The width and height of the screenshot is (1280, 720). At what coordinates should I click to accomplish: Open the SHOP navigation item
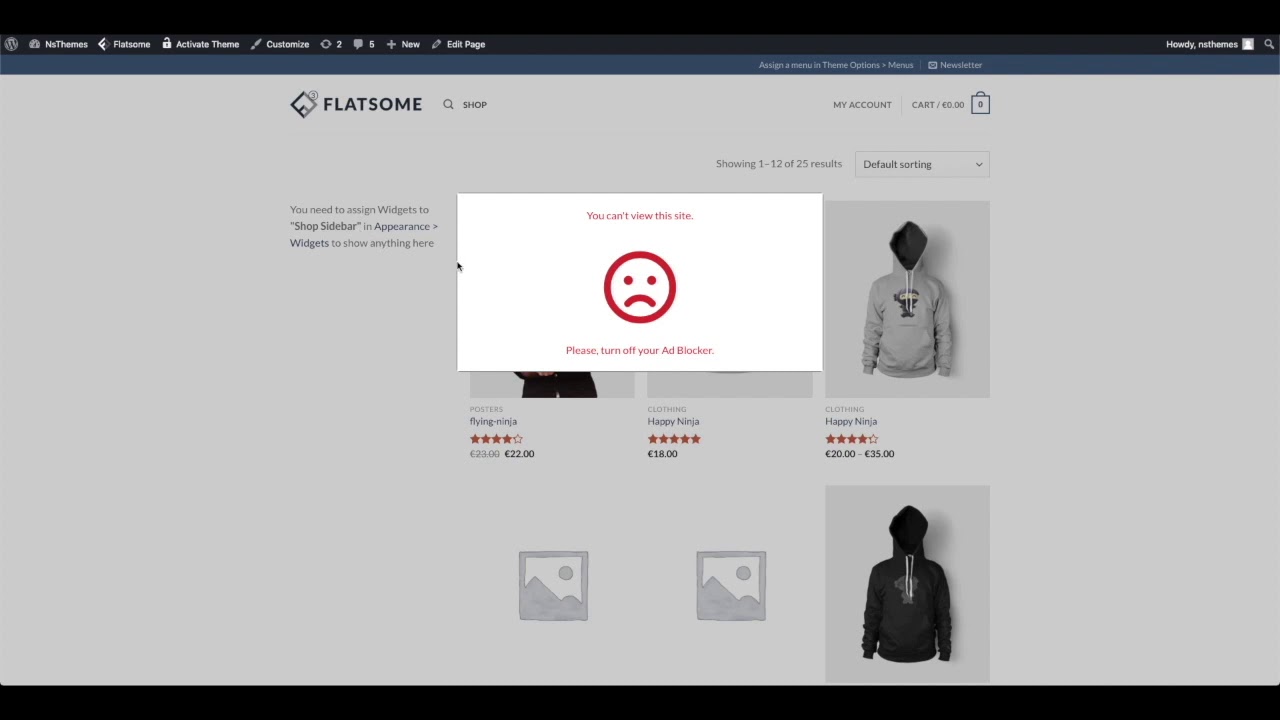tap(475, 104)
